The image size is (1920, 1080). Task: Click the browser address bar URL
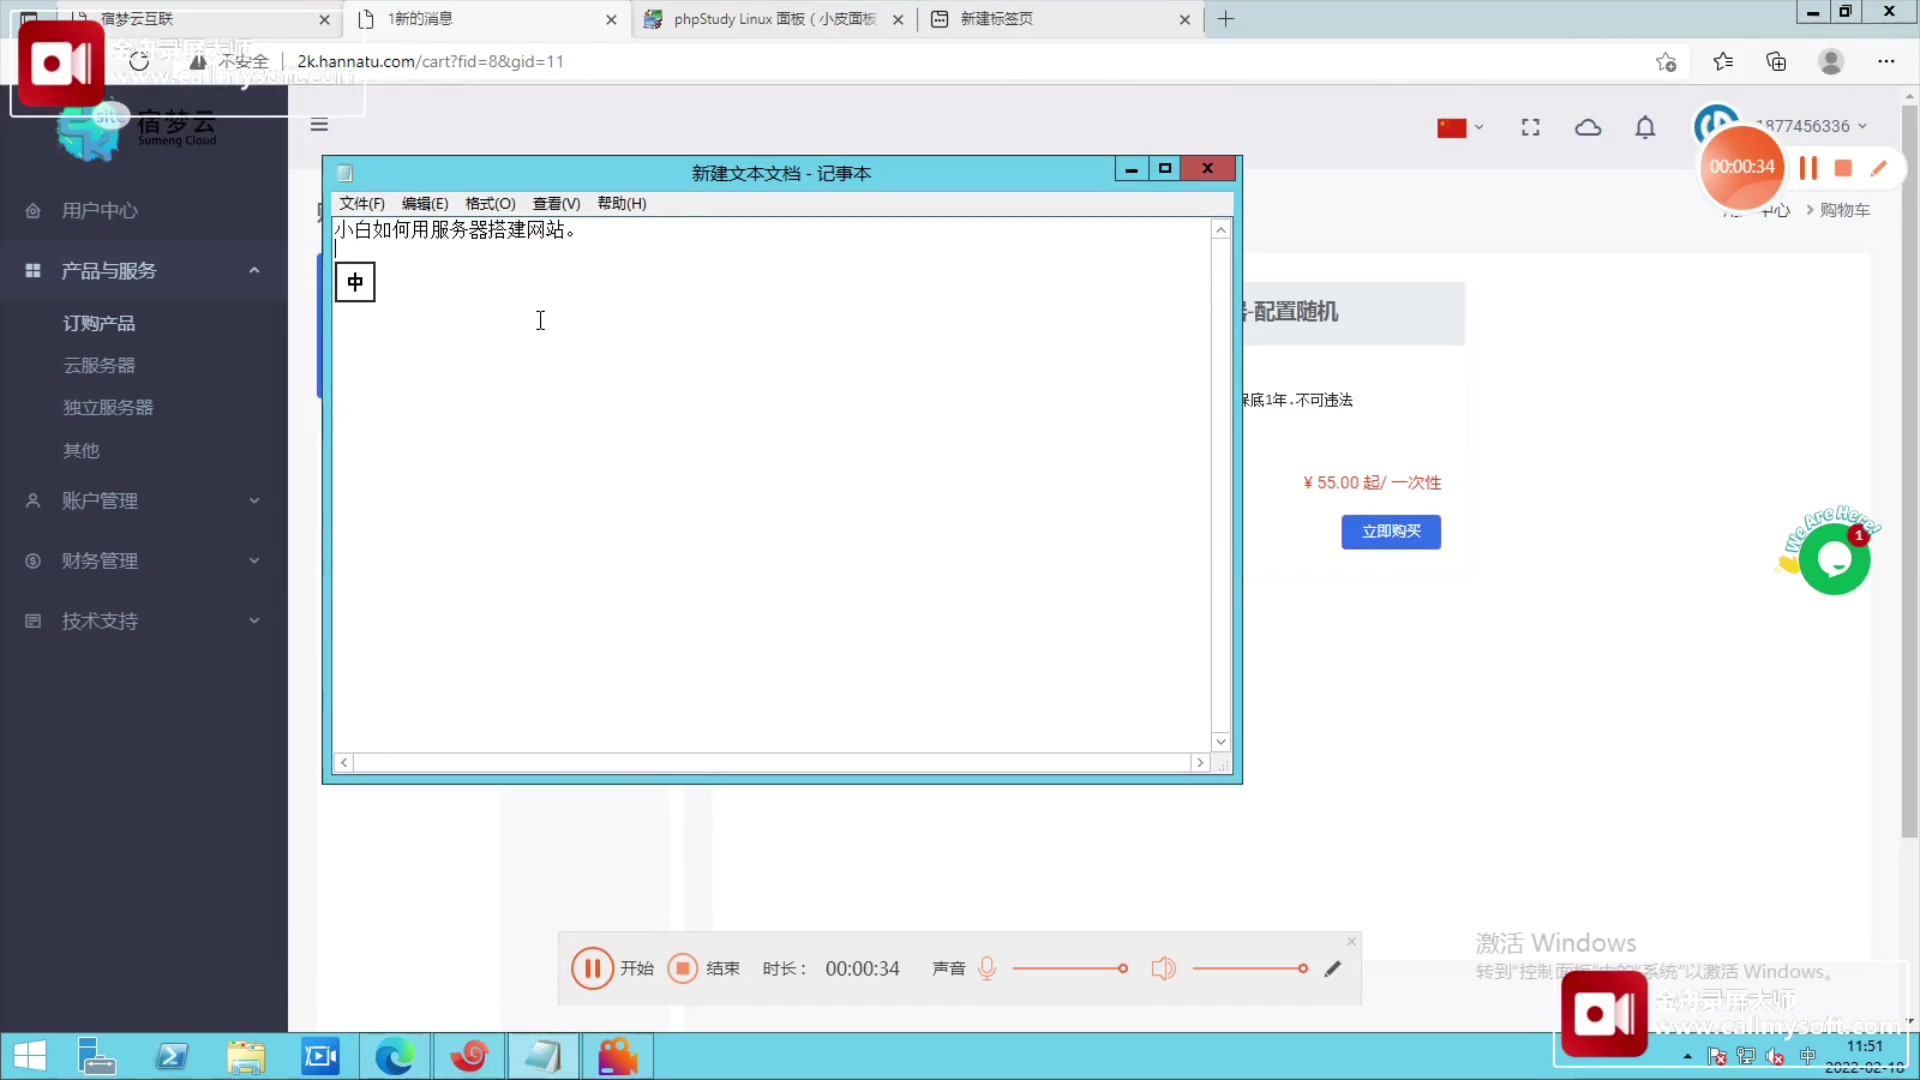coord(430,61)
